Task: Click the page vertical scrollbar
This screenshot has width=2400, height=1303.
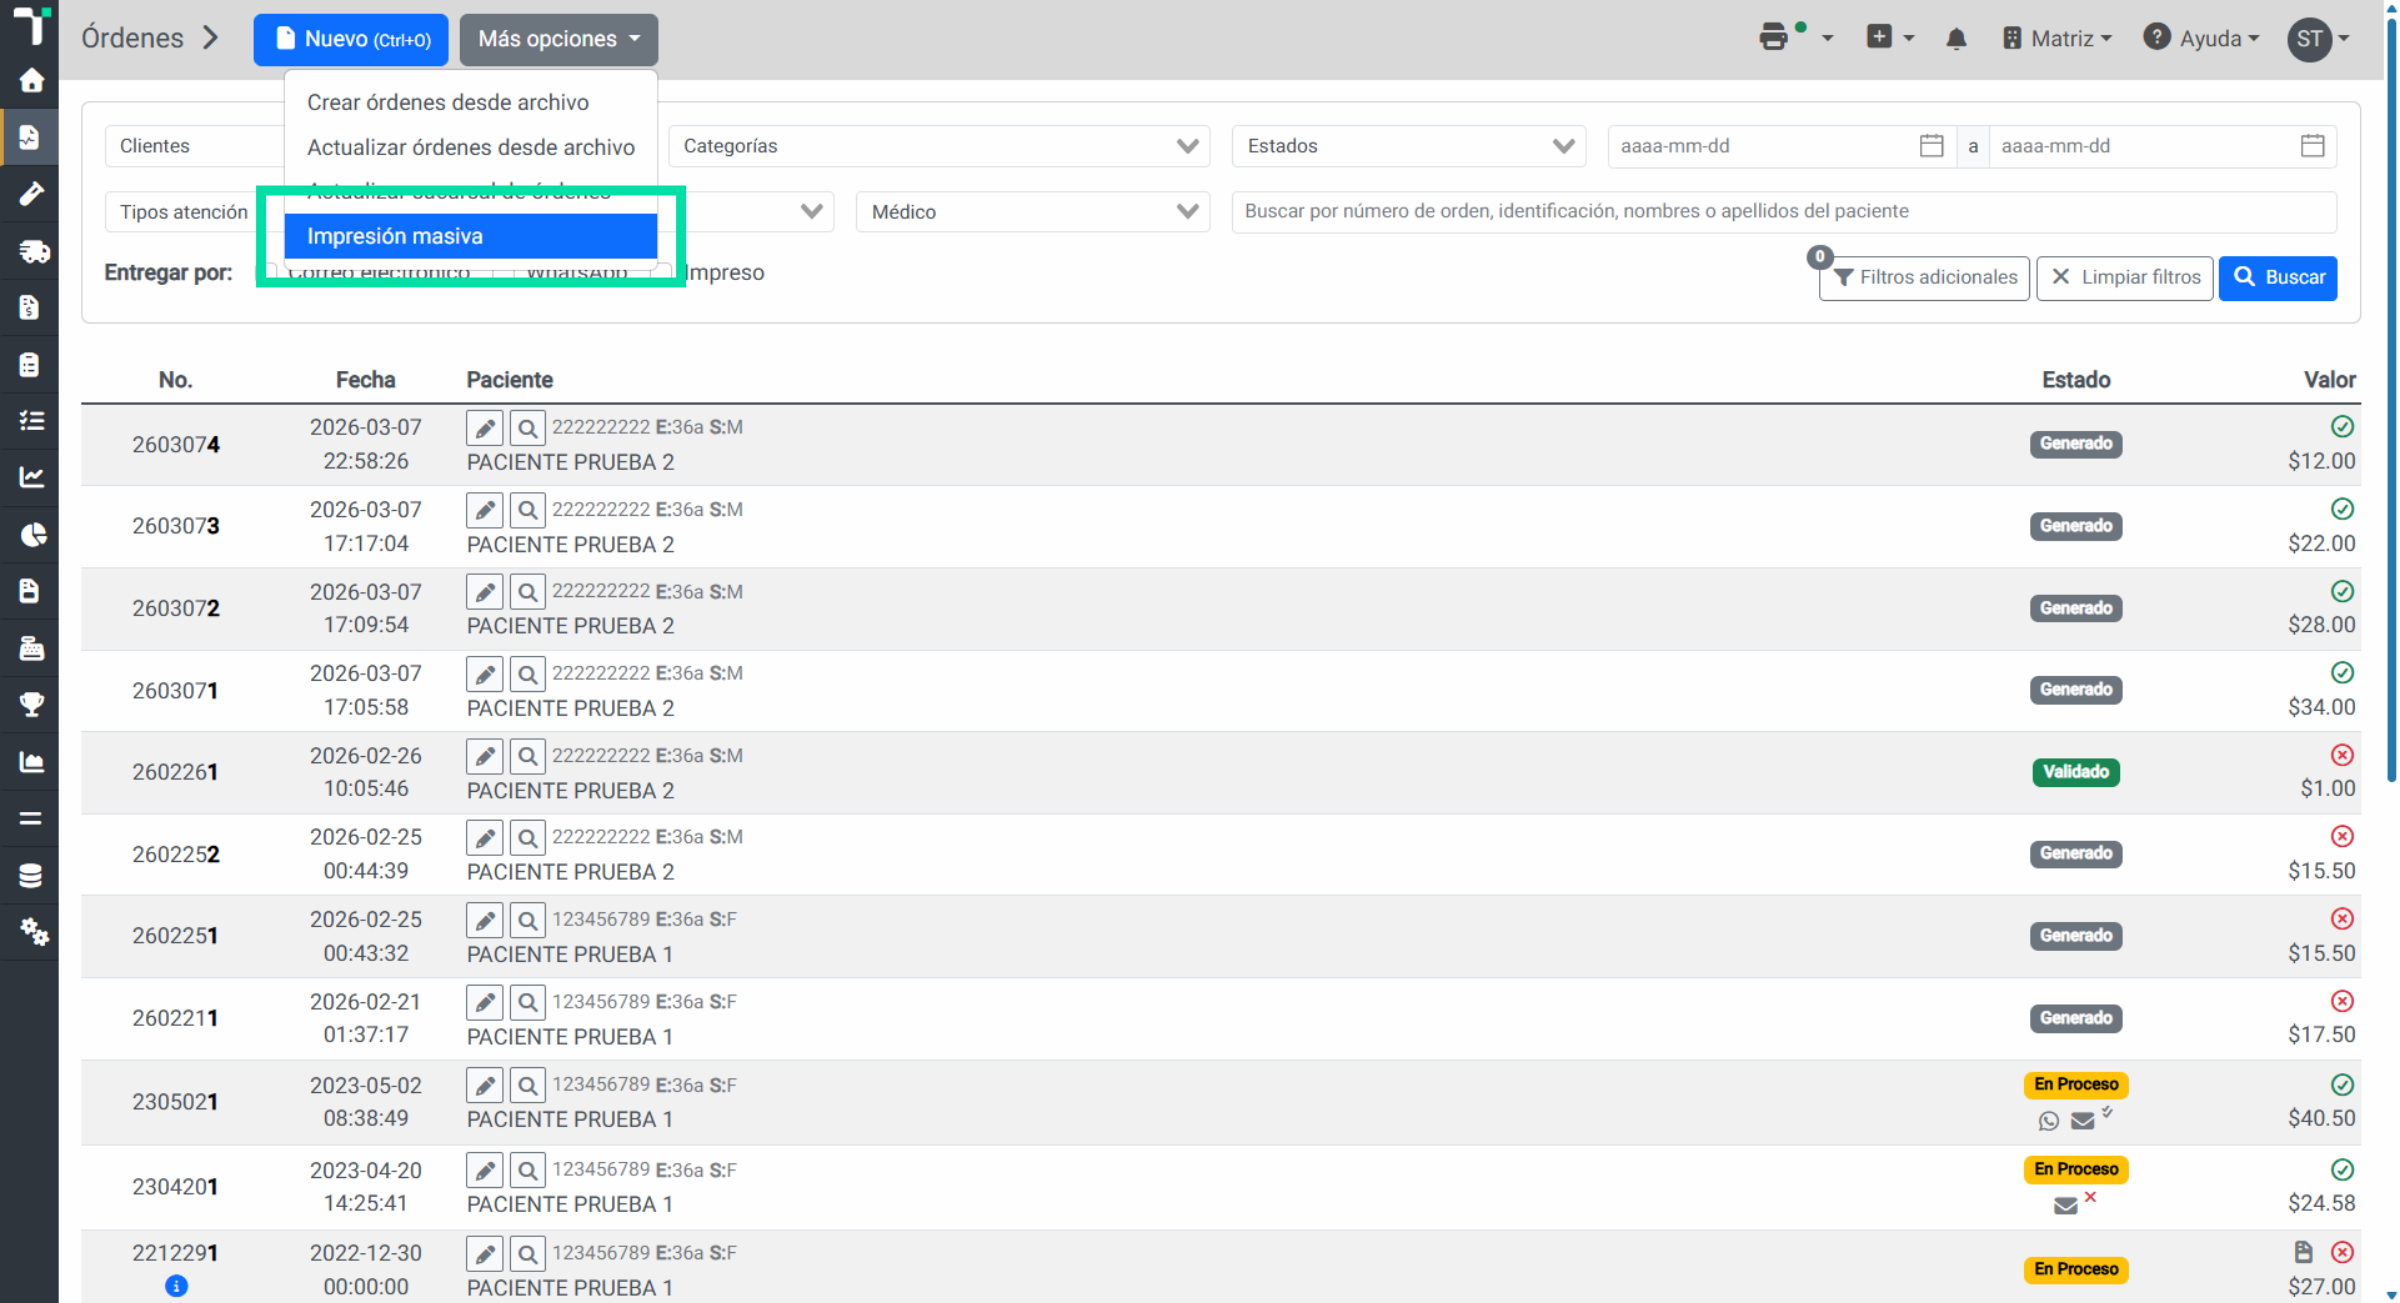Action: (2391, 400)
